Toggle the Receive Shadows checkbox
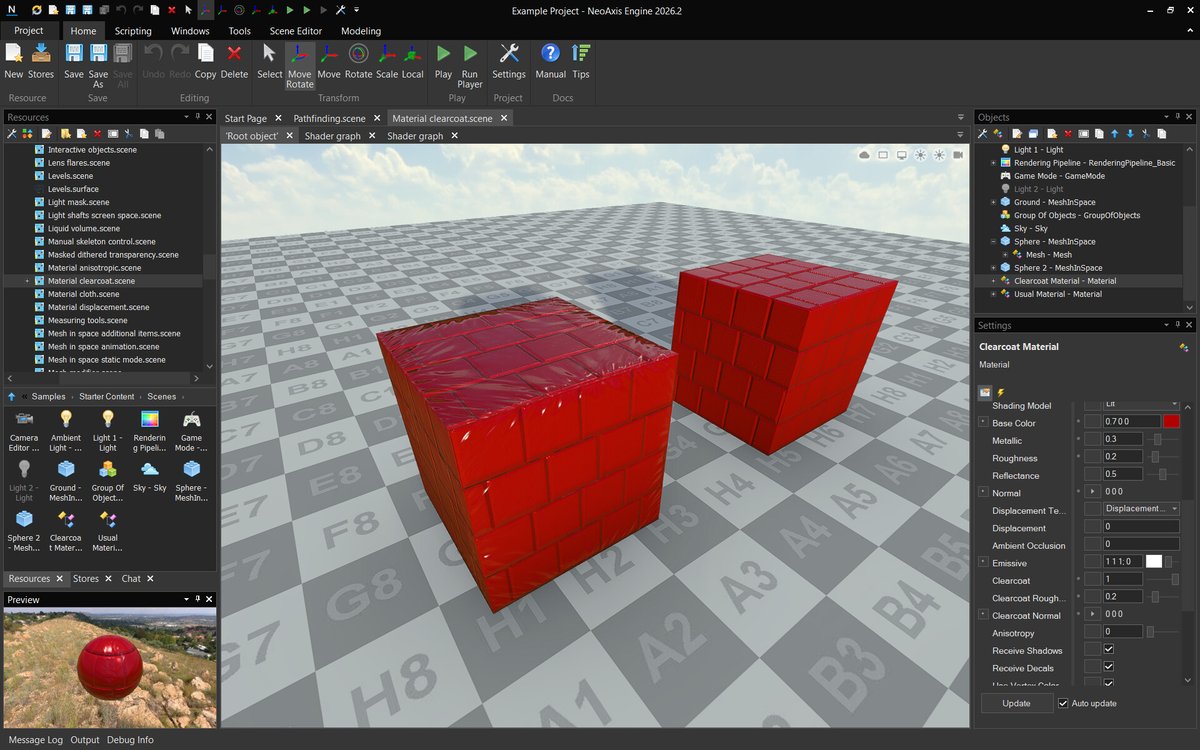Screen dimensions: 1200x750 (x=1108, y=650)
